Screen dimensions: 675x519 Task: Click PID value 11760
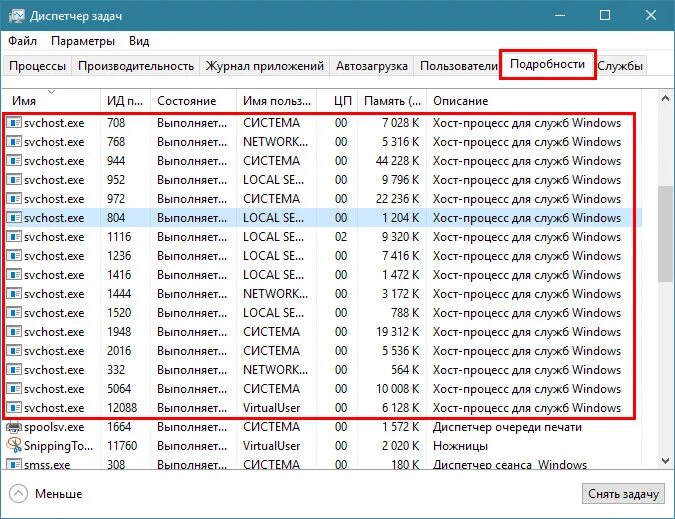[122, 446]
